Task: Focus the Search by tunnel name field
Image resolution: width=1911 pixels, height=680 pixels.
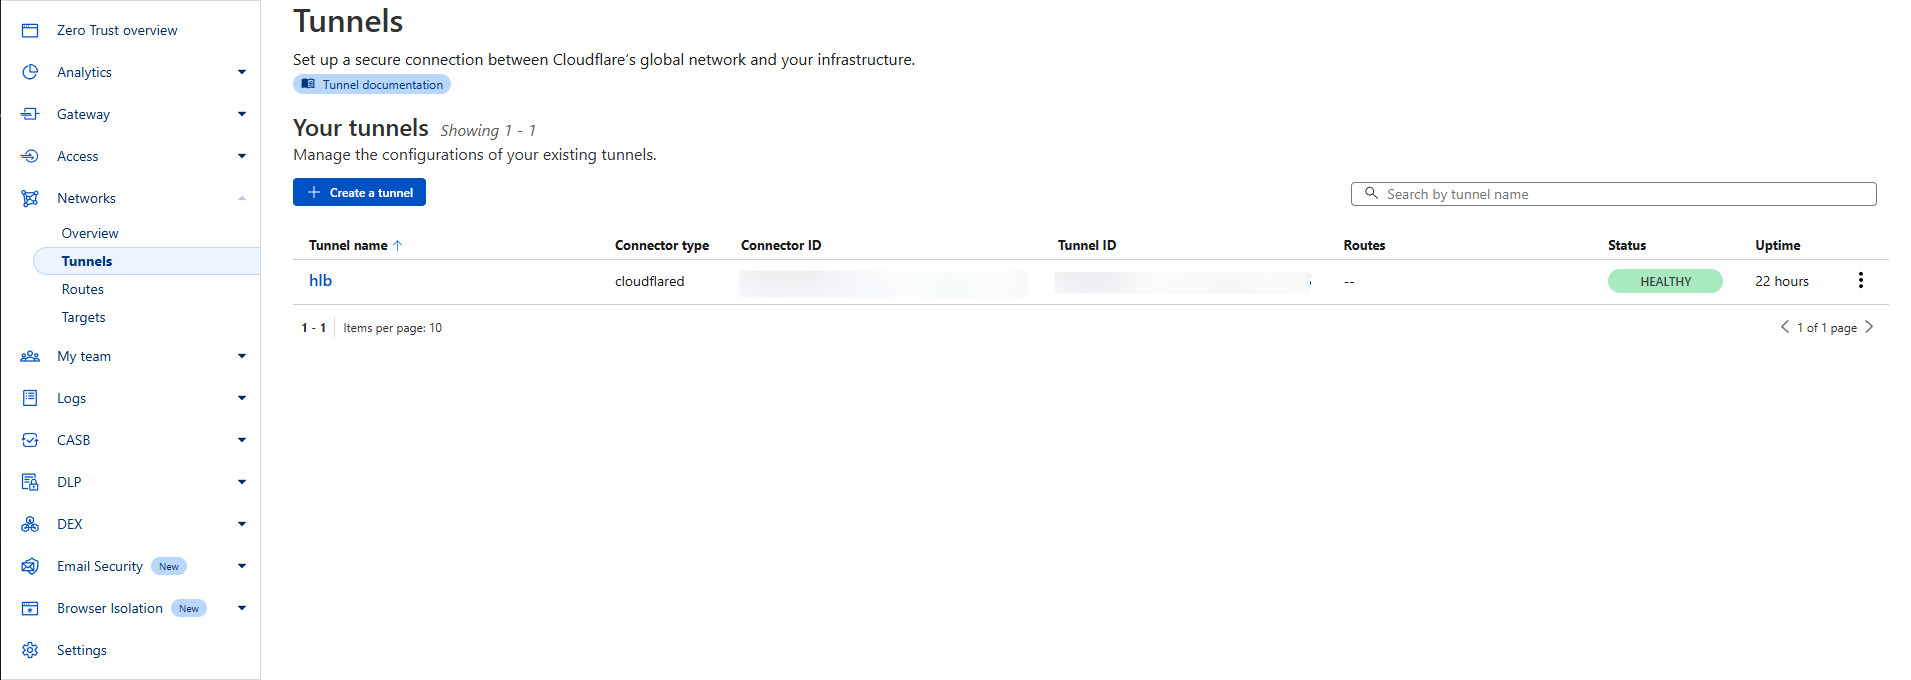Action: (1620, 194)
